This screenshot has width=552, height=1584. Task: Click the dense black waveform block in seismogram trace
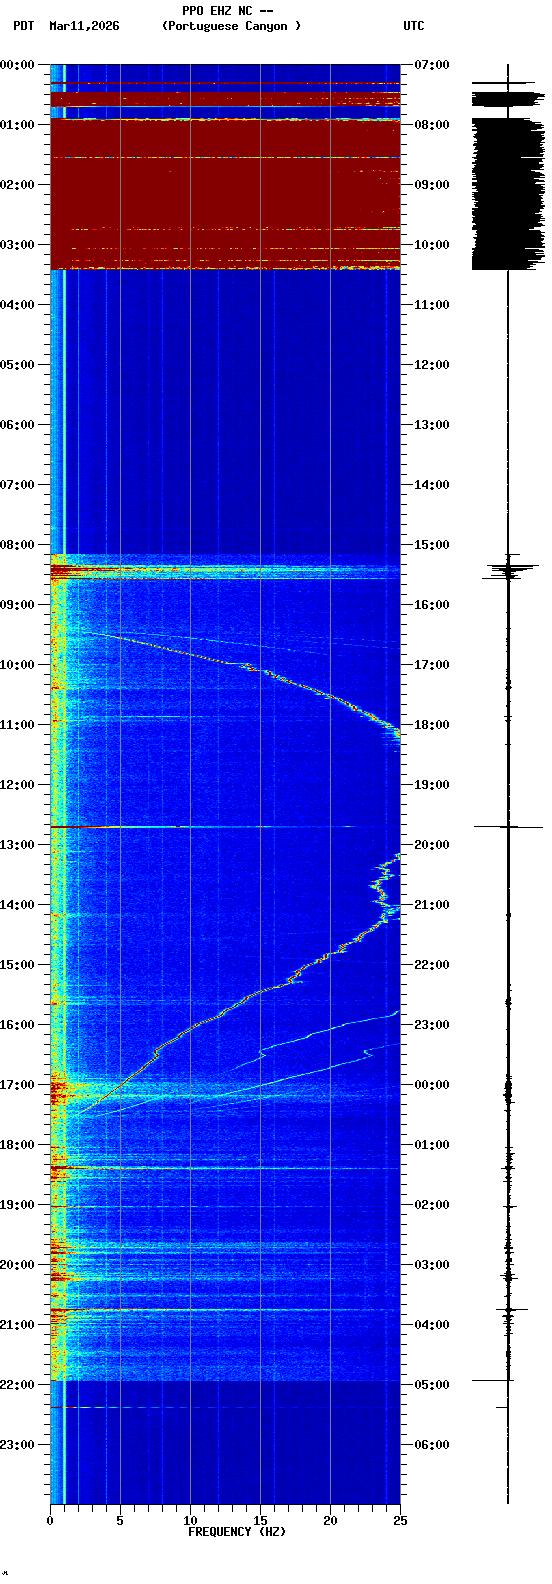click(x=508, y=194)
